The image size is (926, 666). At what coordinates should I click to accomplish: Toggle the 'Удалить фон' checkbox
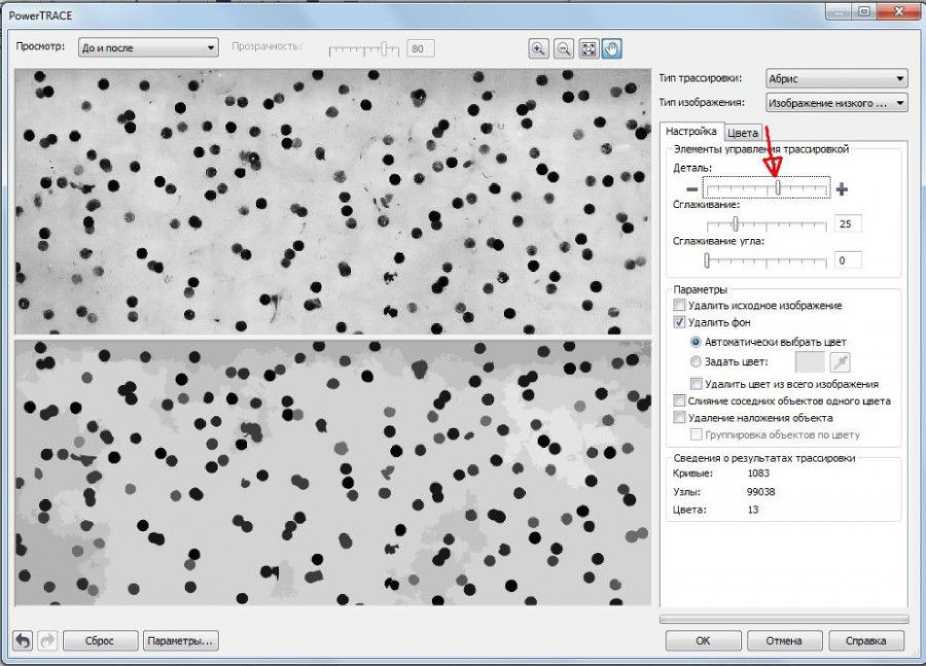pos(681,323)
